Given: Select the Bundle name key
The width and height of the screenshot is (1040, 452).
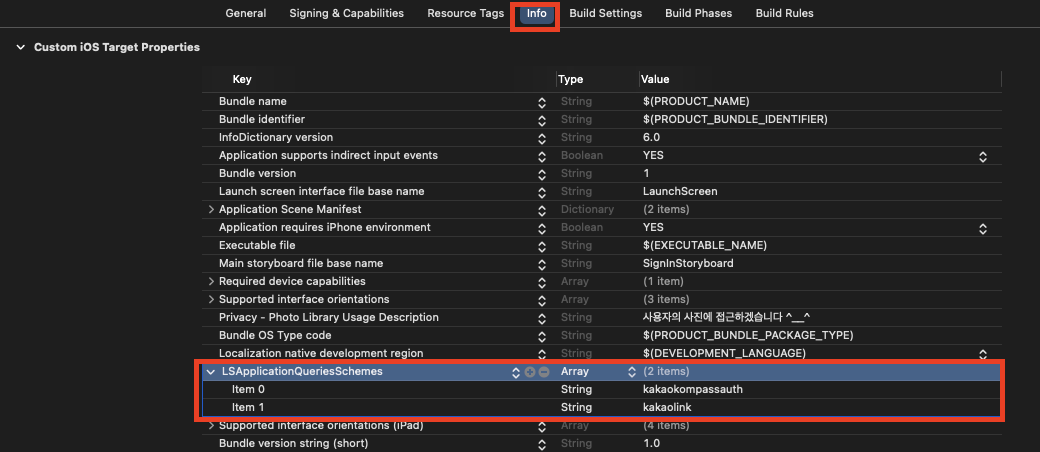Looking at the screenshot, I should point(253,102).
